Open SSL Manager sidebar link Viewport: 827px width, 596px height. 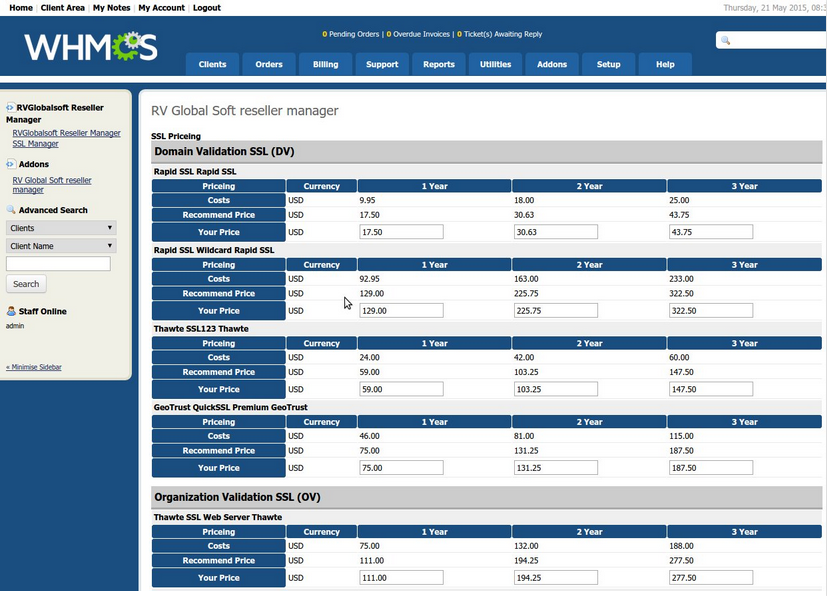pyautogui.click(x=35, y=143)
